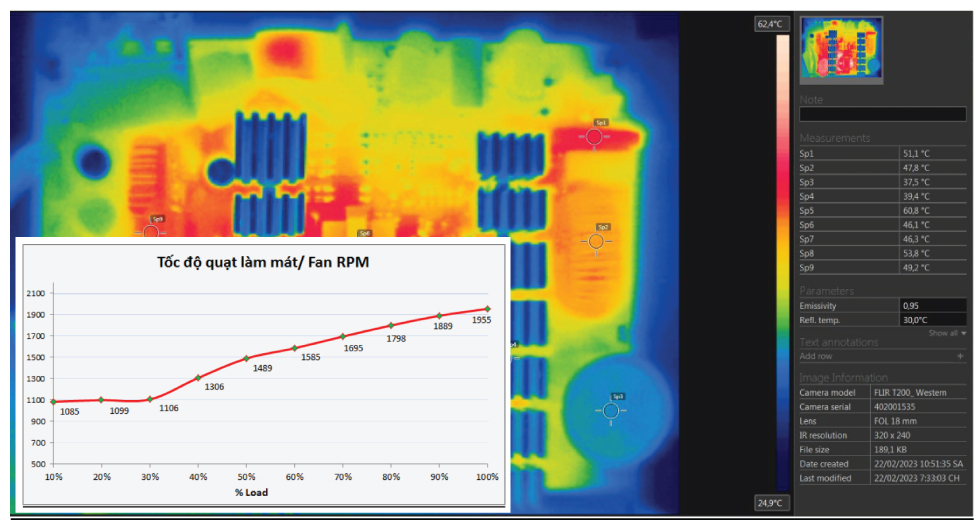Screen dimensions: 980x528
Task: Click the 1798 data label on the chart
Action: point(396,339)
